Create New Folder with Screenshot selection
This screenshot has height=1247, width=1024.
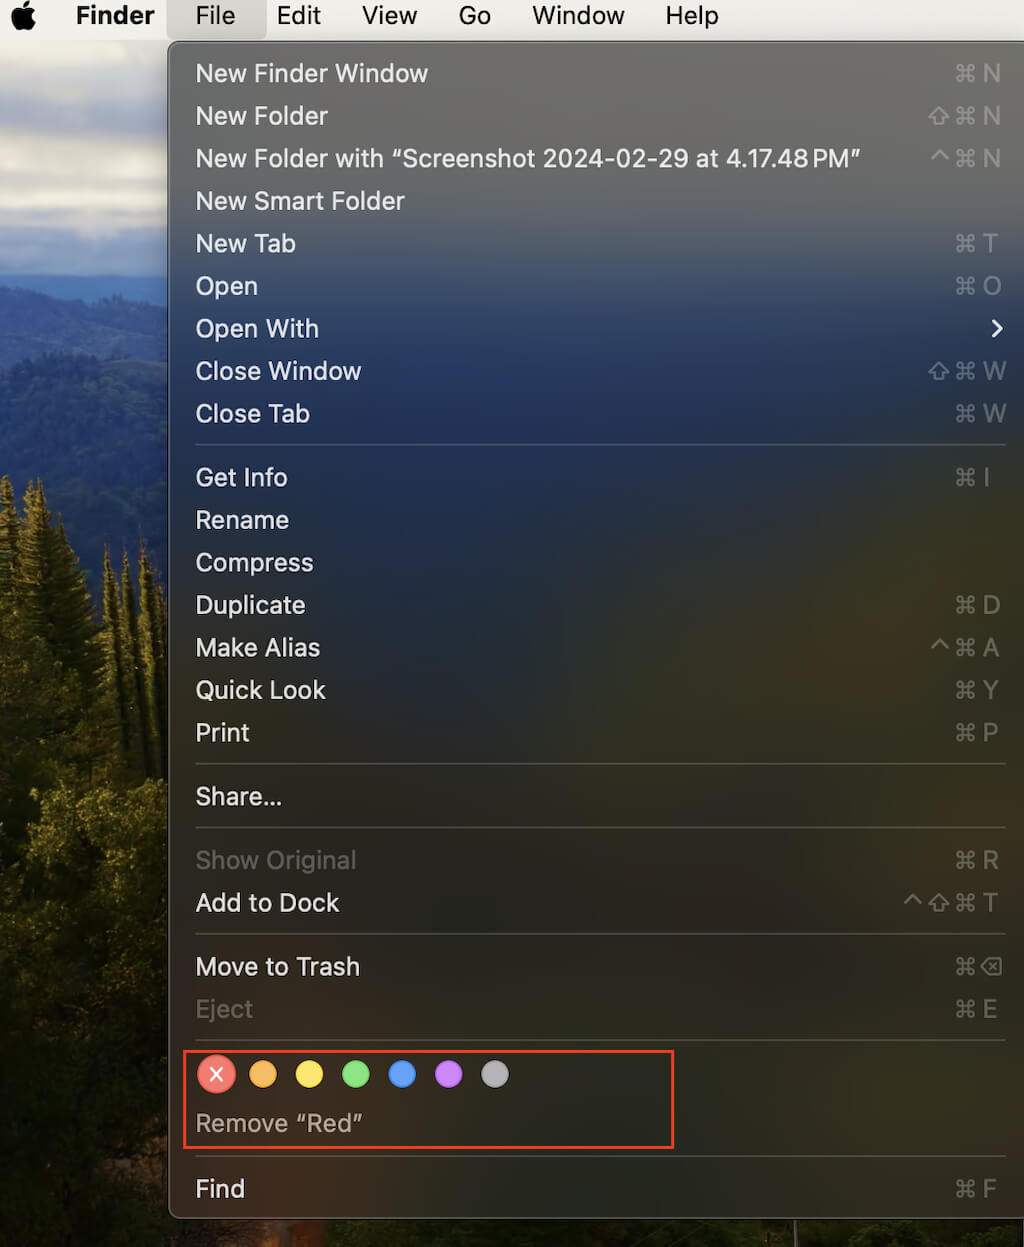[597, 158]
